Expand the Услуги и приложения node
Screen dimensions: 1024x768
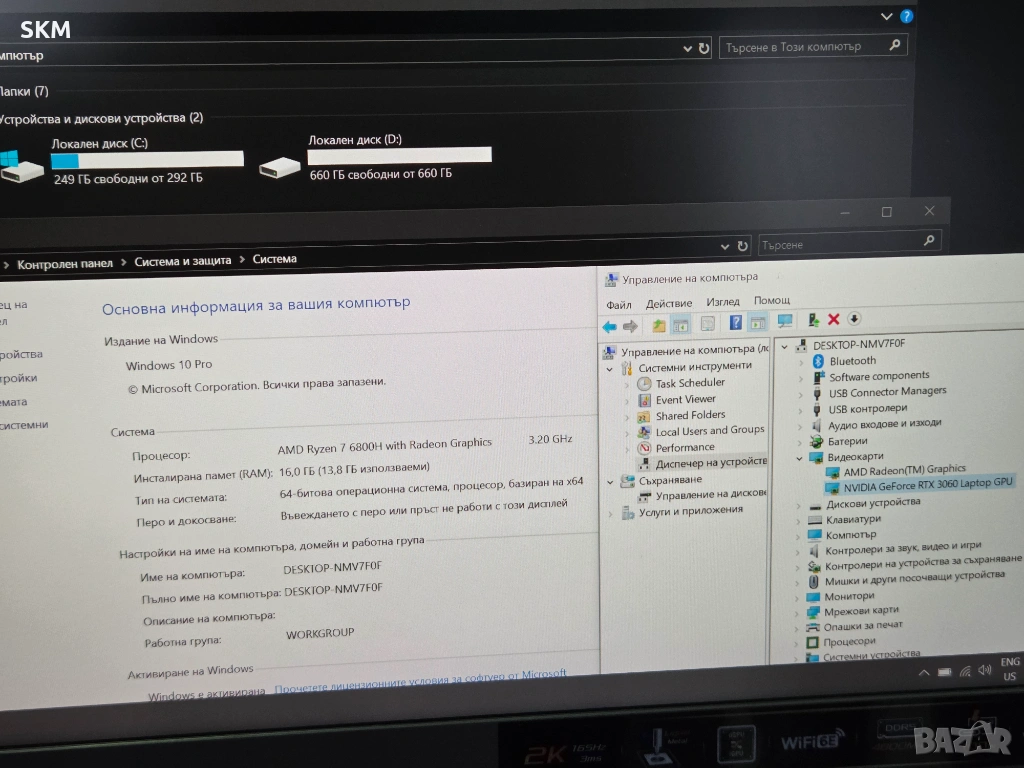pos(611,512)
